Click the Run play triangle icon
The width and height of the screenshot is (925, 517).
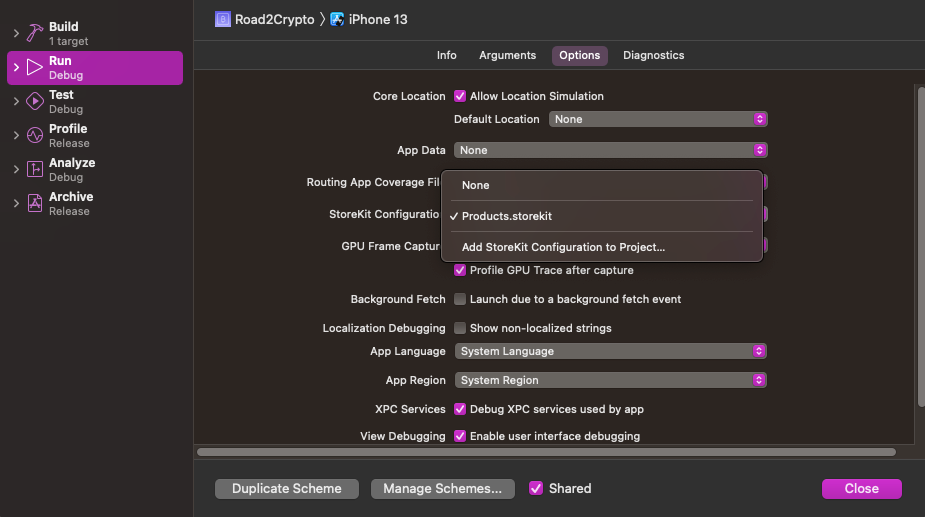pyautogui.click(x=35, y=67)
